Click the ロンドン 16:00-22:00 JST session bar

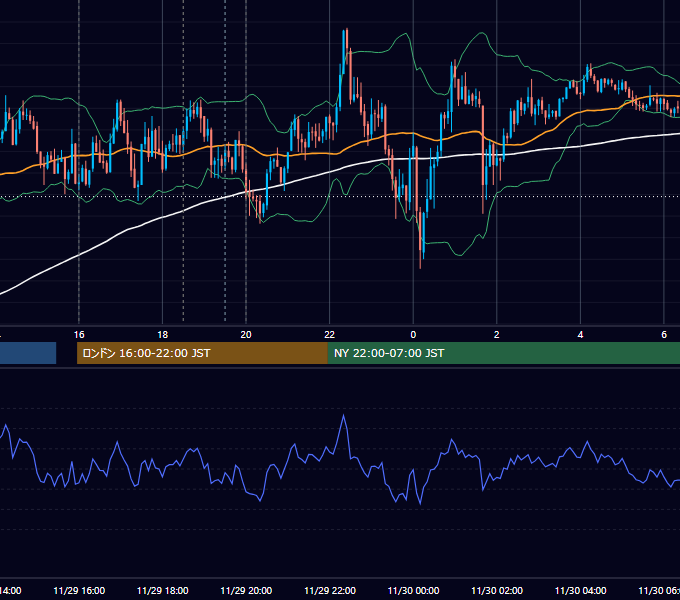pyautogui.click(x=202, y=353)
